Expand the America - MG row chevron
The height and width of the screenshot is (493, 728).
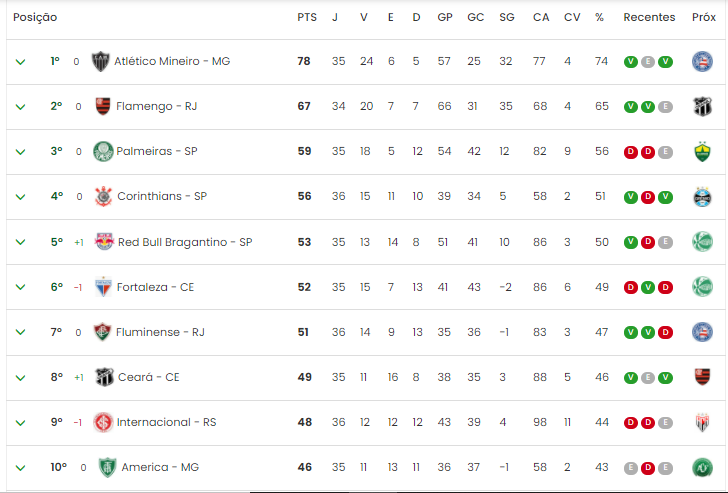[20, 467]
